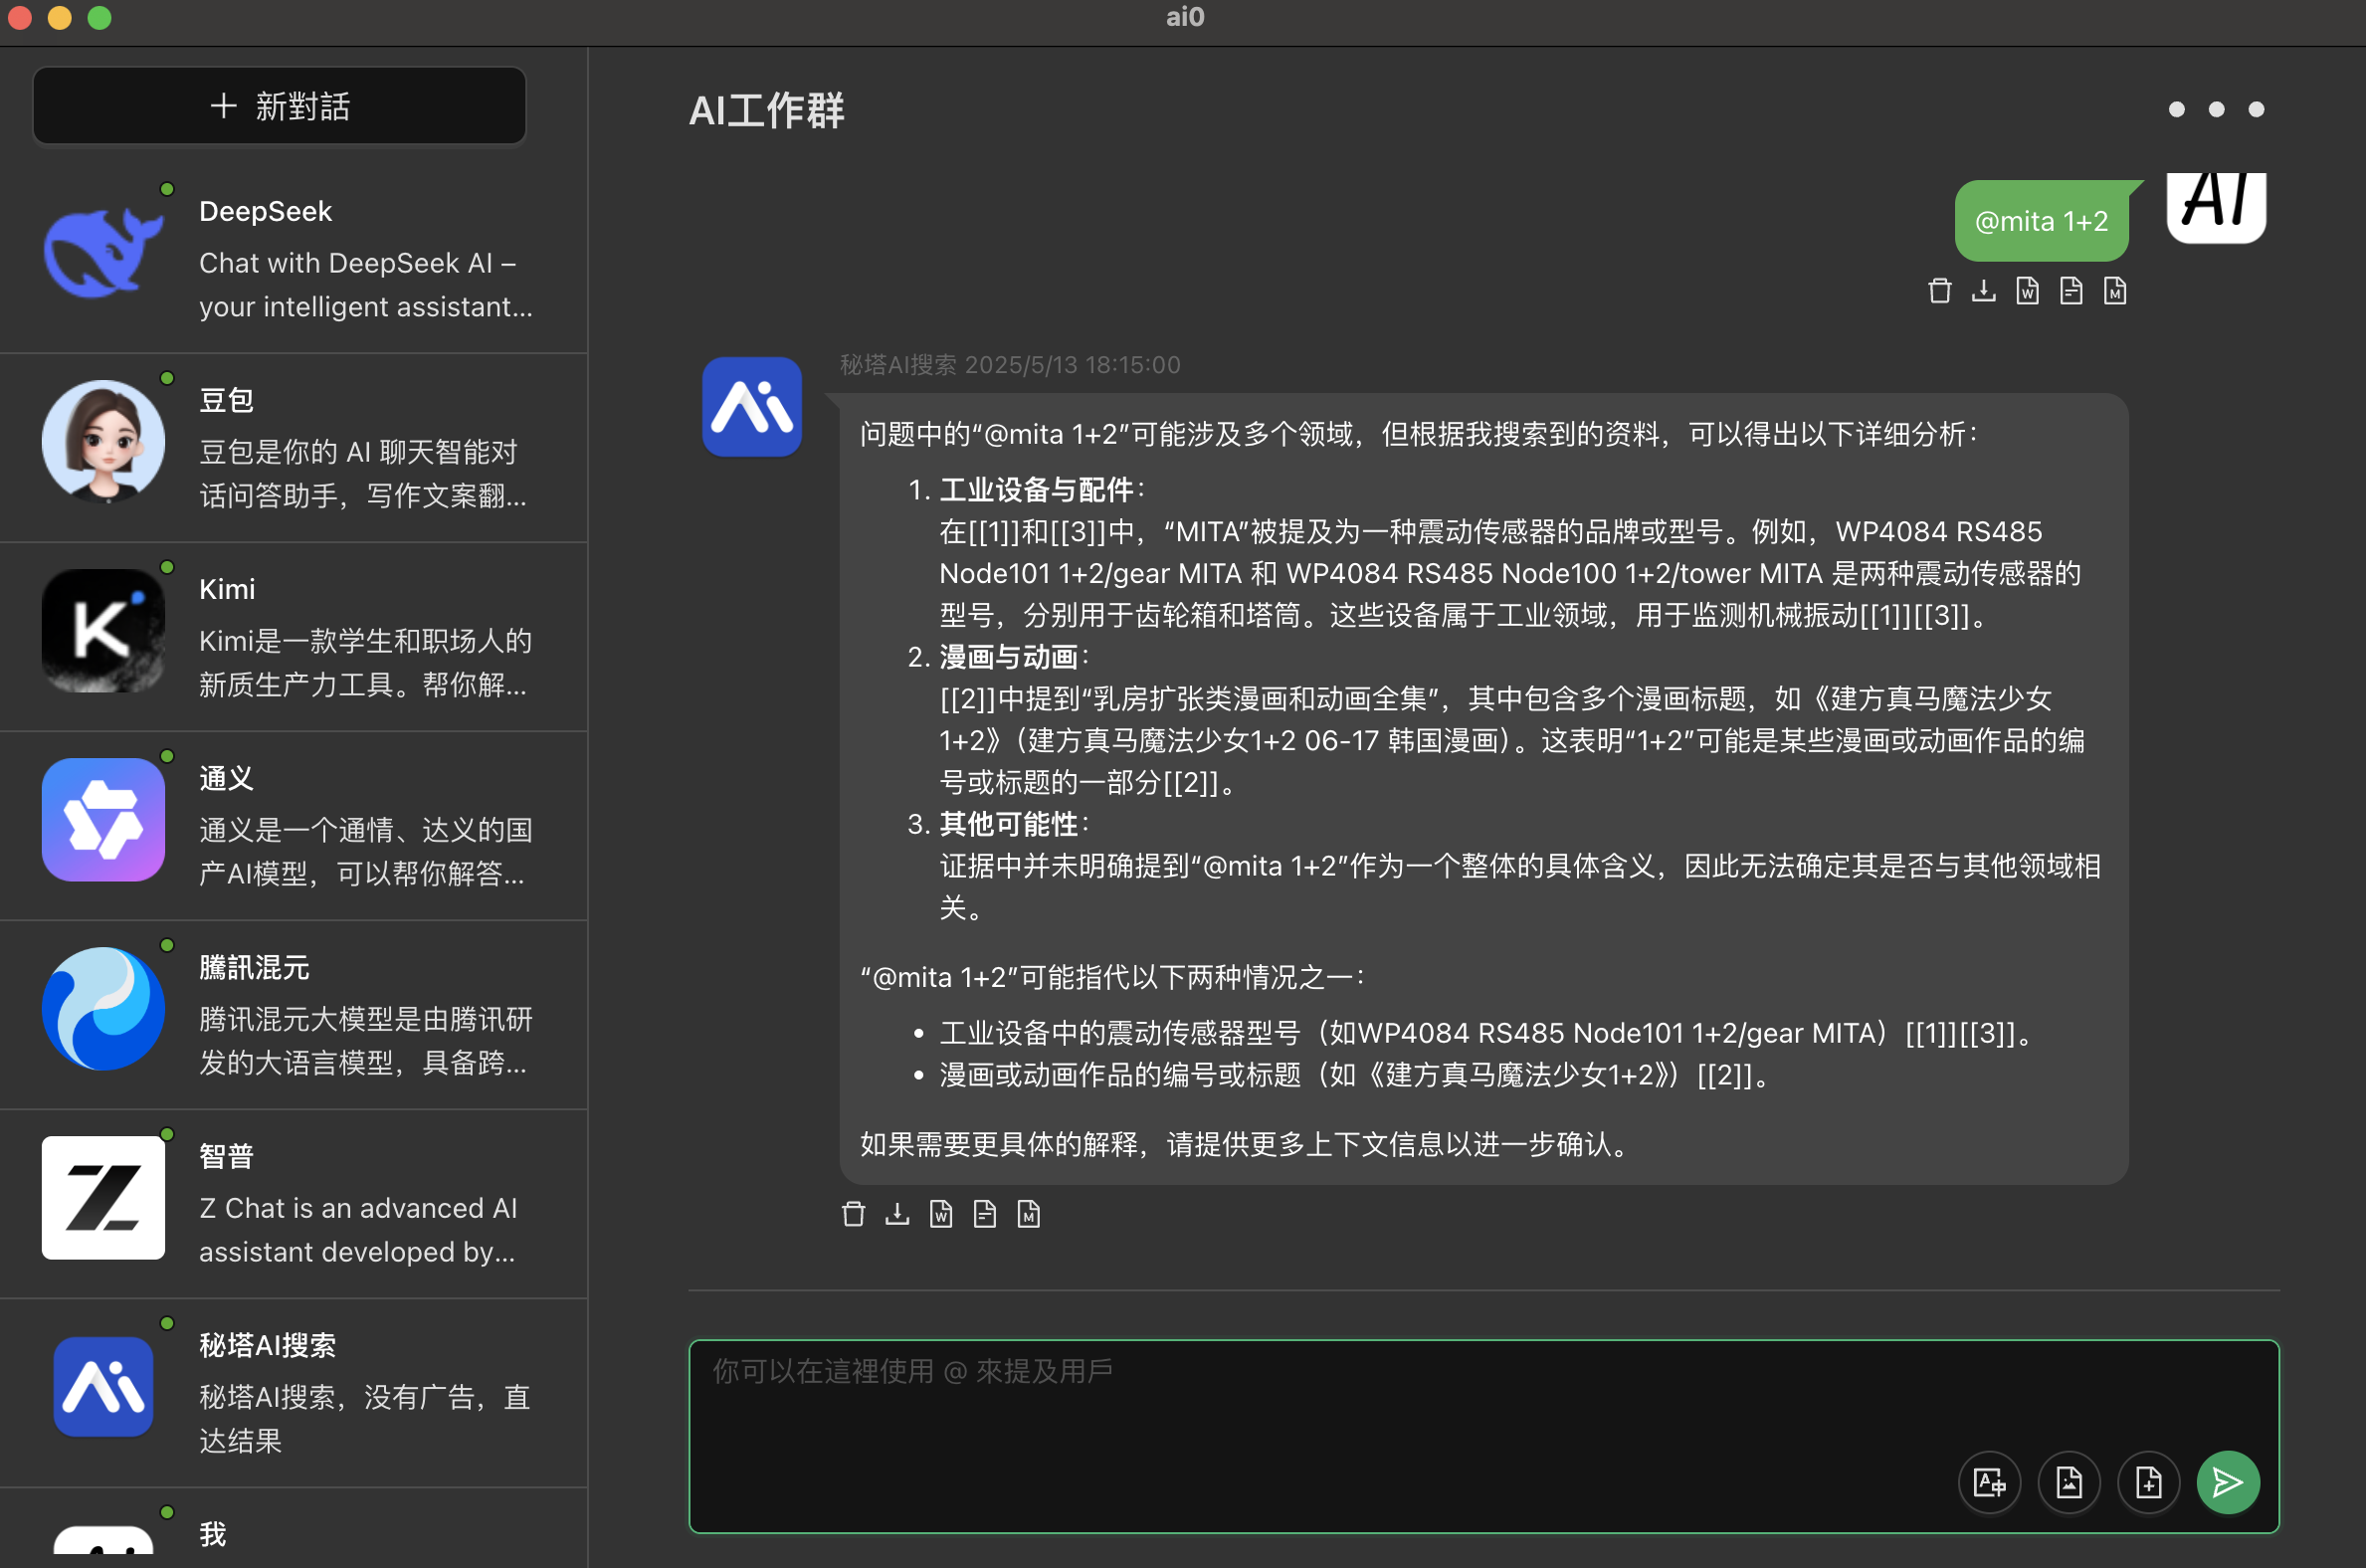Select the 豆包 avatar in sidebar

click(103, 441)
